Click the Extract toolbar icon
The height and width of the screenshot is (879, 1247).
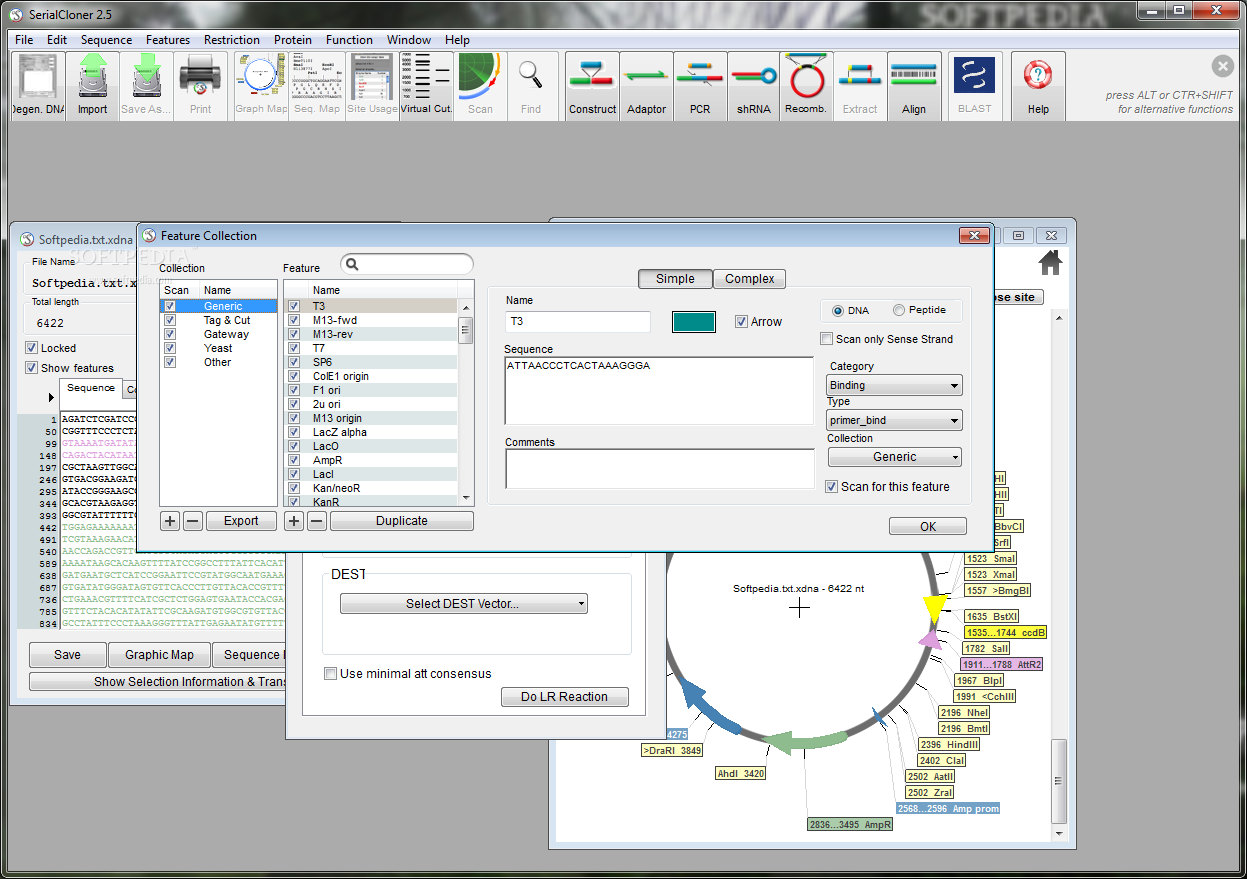click(x=860, y=86)
